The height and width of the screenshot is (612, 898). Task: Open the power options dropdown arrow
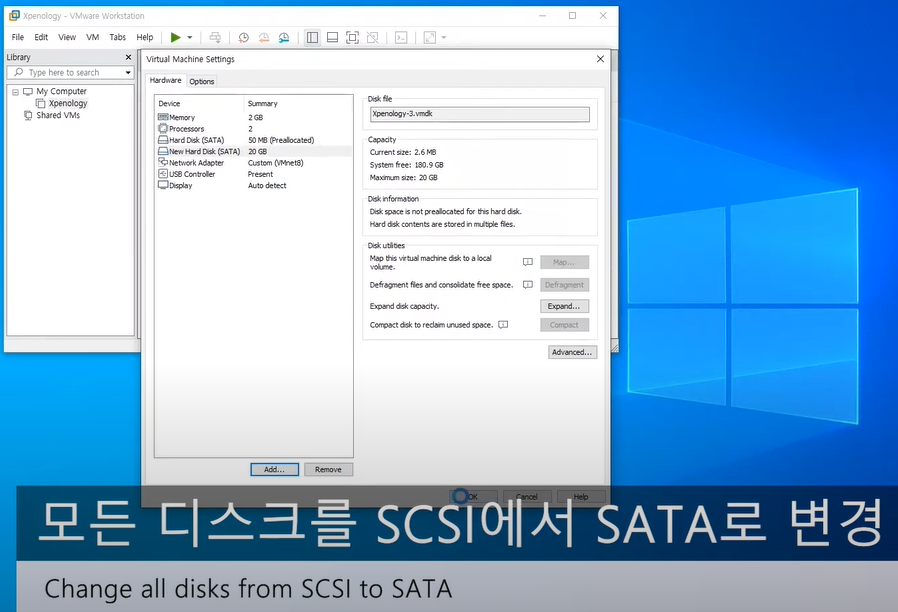point(190,37)
